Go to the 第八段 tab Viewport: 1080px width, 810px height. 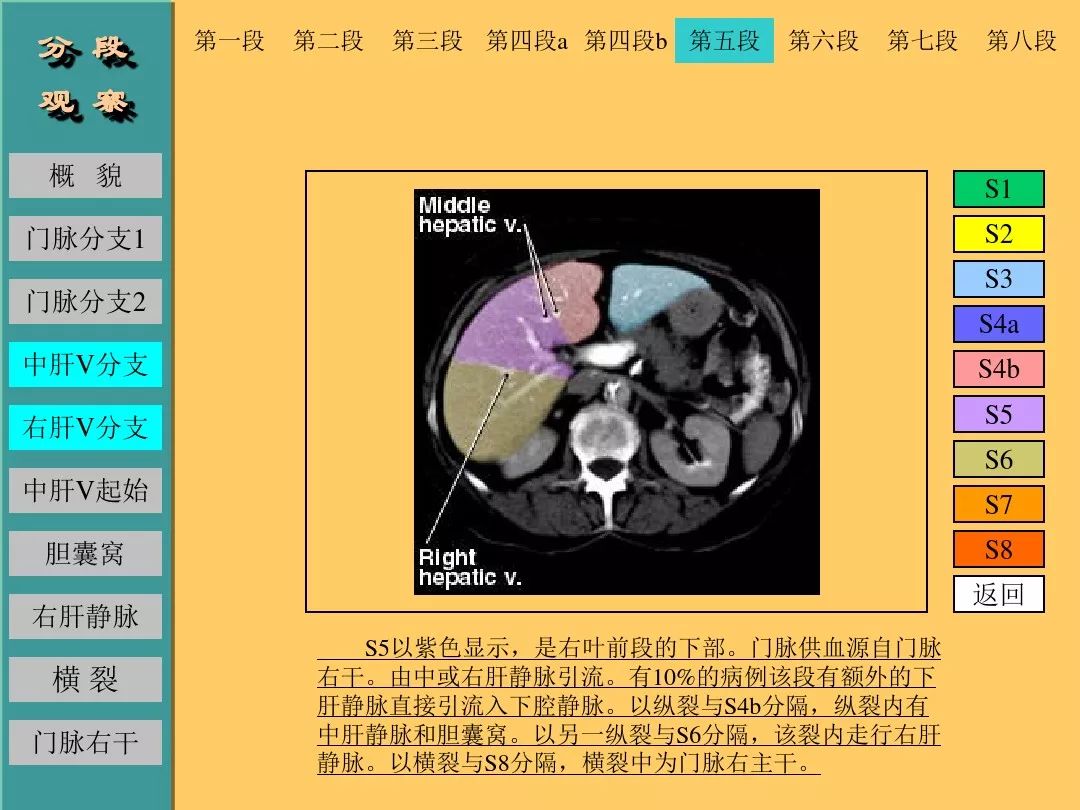tap(1021, 41)
